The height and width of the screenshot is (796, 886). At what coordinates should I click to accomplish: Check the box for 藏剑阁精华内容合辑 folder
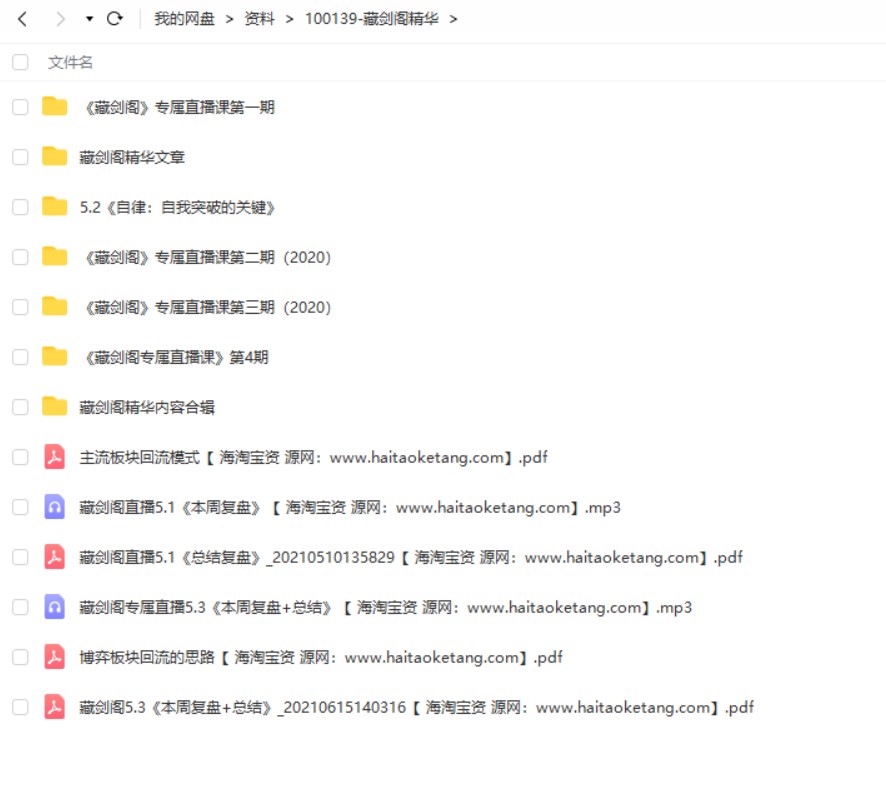[20, 407]
